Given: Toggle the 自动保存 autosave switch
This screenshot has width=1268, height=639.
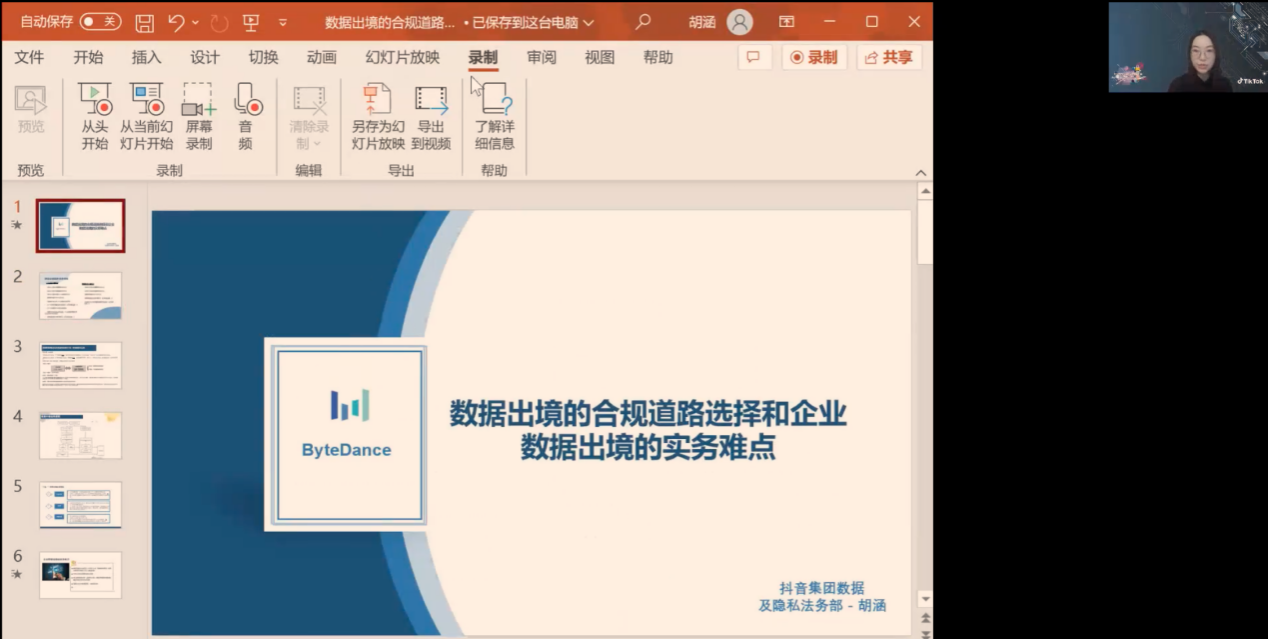Looking at the screenshot, I should tap(100, 22).
